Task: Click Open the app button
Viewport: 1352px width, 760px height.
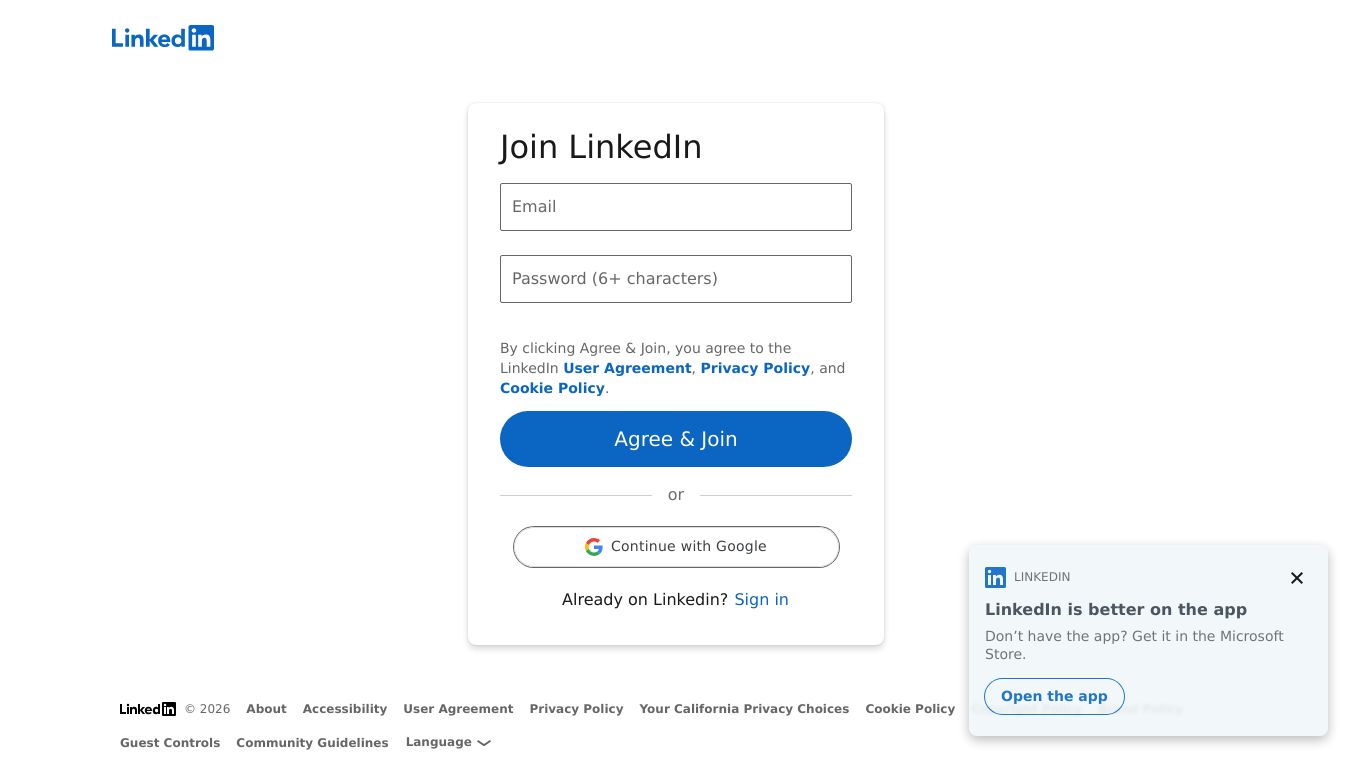Action: point(1054,697)
